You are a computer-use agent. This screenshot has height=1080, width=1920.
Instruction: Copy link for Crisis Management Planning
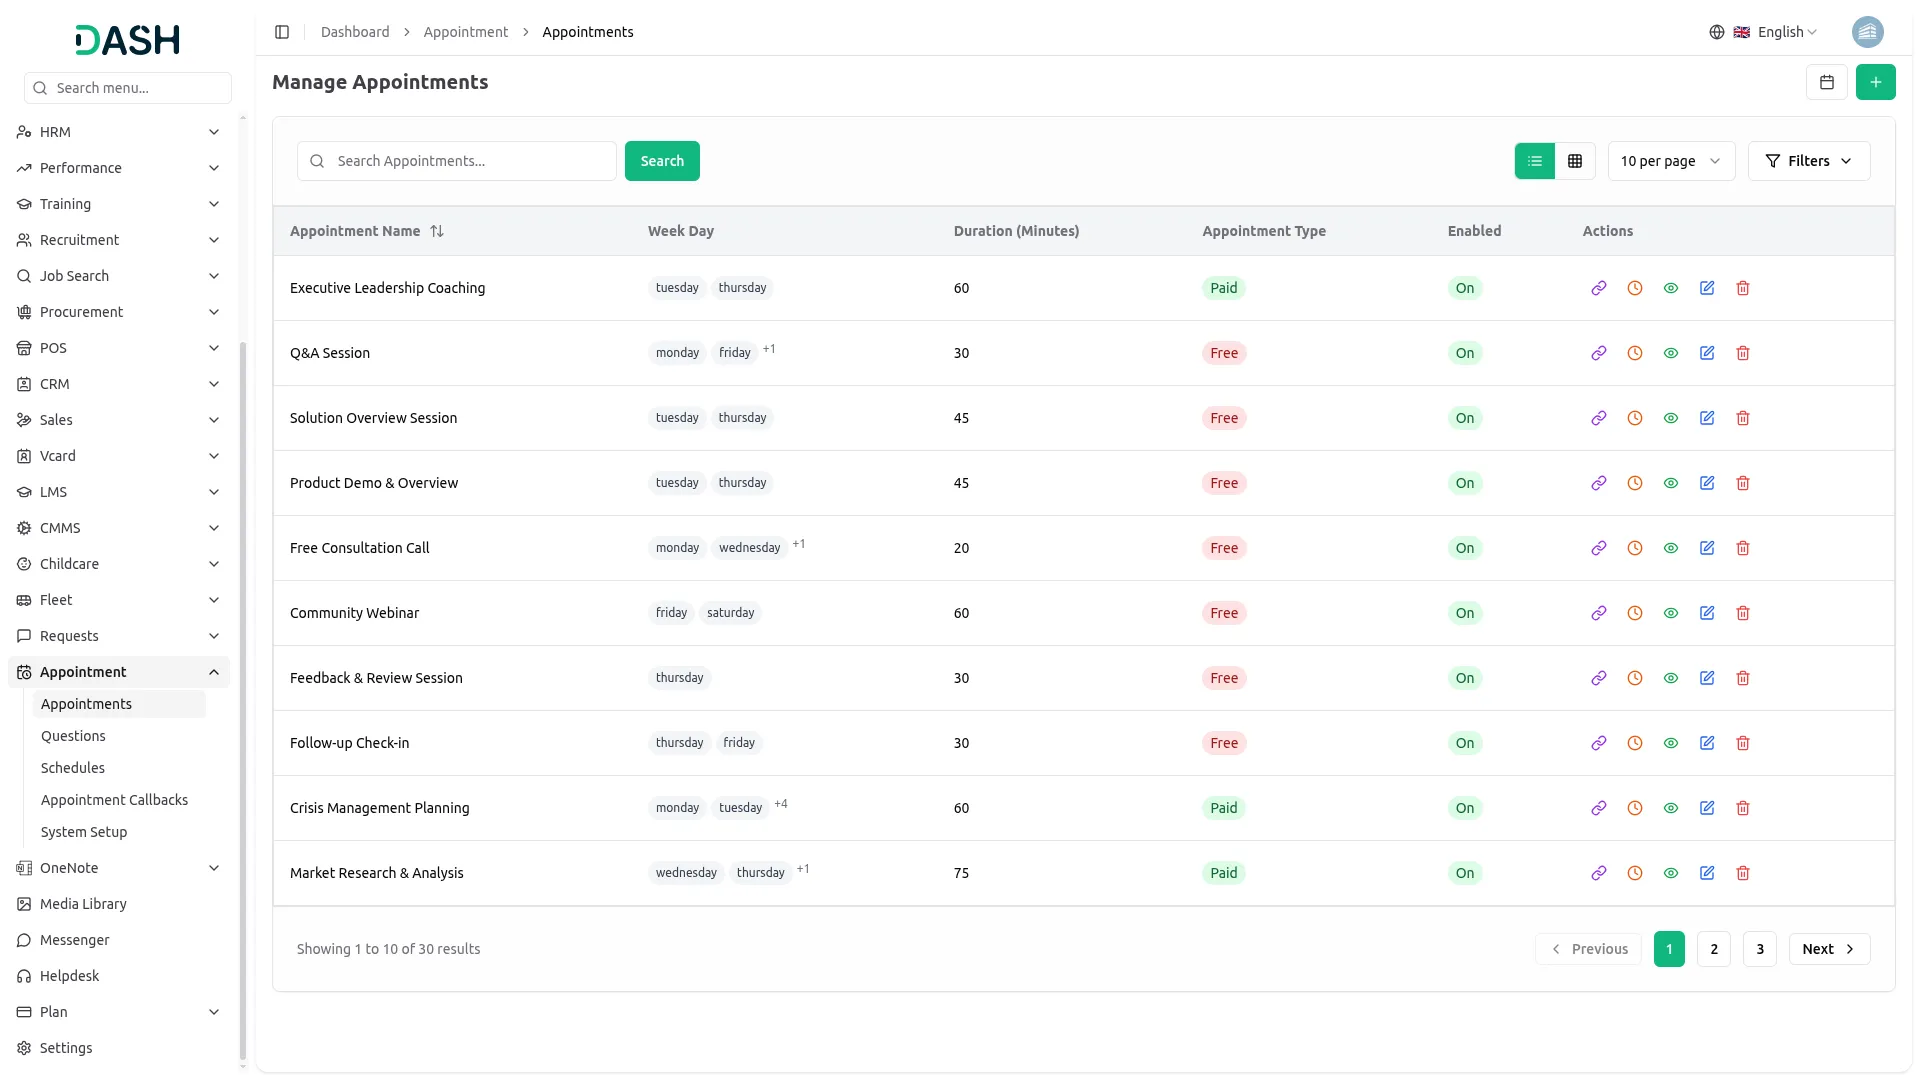[x=1599, y=808]
